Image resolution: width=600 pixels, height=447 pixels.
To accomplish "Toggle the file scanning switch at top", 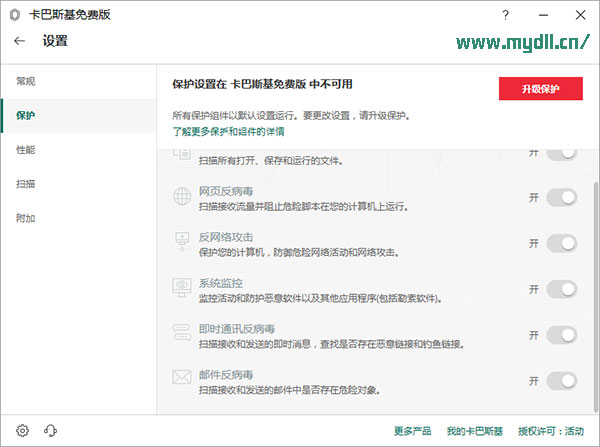I will [561, 154].
